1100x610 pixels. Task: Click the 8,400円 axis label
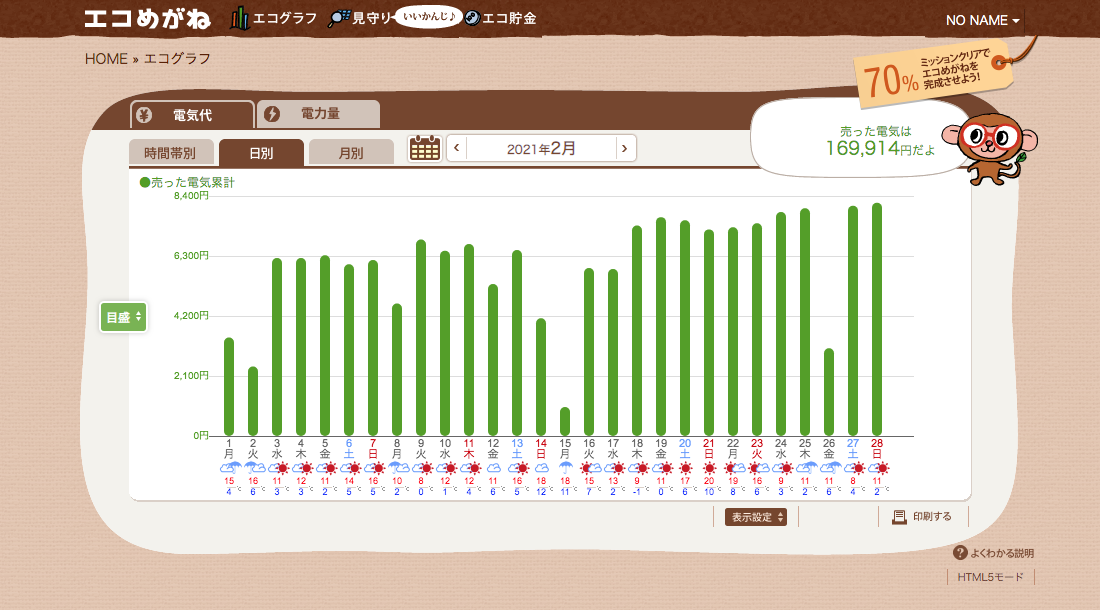pyautogui.click(x=192, y=196)
